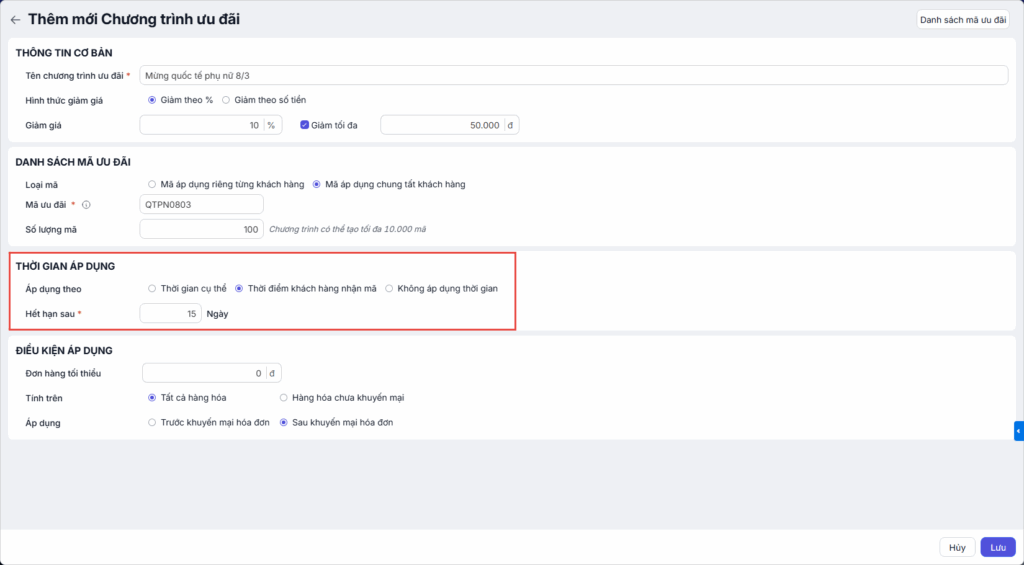Focus the Số lượng mã field
The height and width of the screenshot is (565, 1024).
click(x=202, y=229)
